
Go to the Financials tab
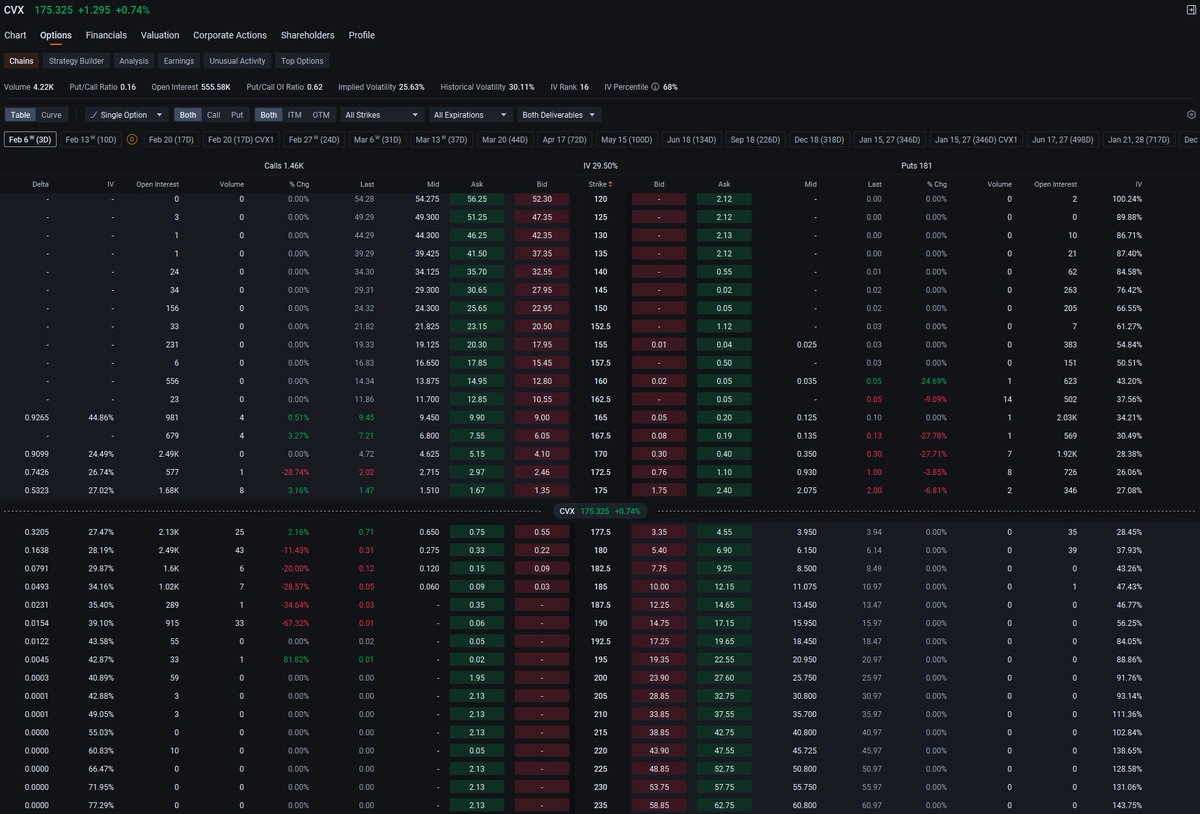pyautogui.click(x=106, y=35)
